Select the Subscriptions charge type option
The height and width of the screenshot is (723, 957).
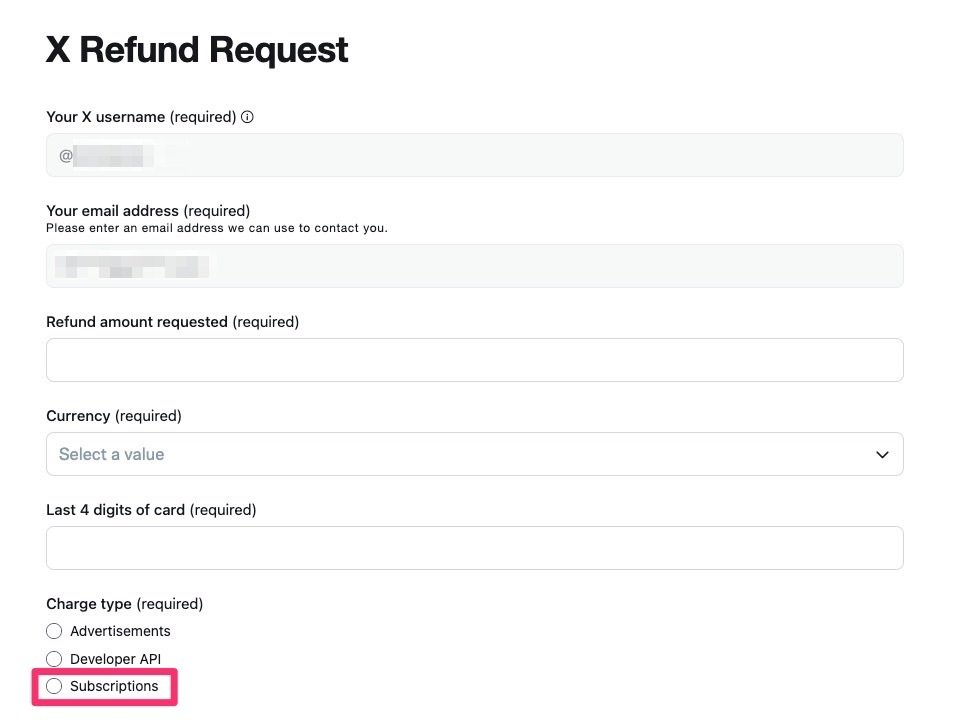pyautogui.click(x=54, y=686)
